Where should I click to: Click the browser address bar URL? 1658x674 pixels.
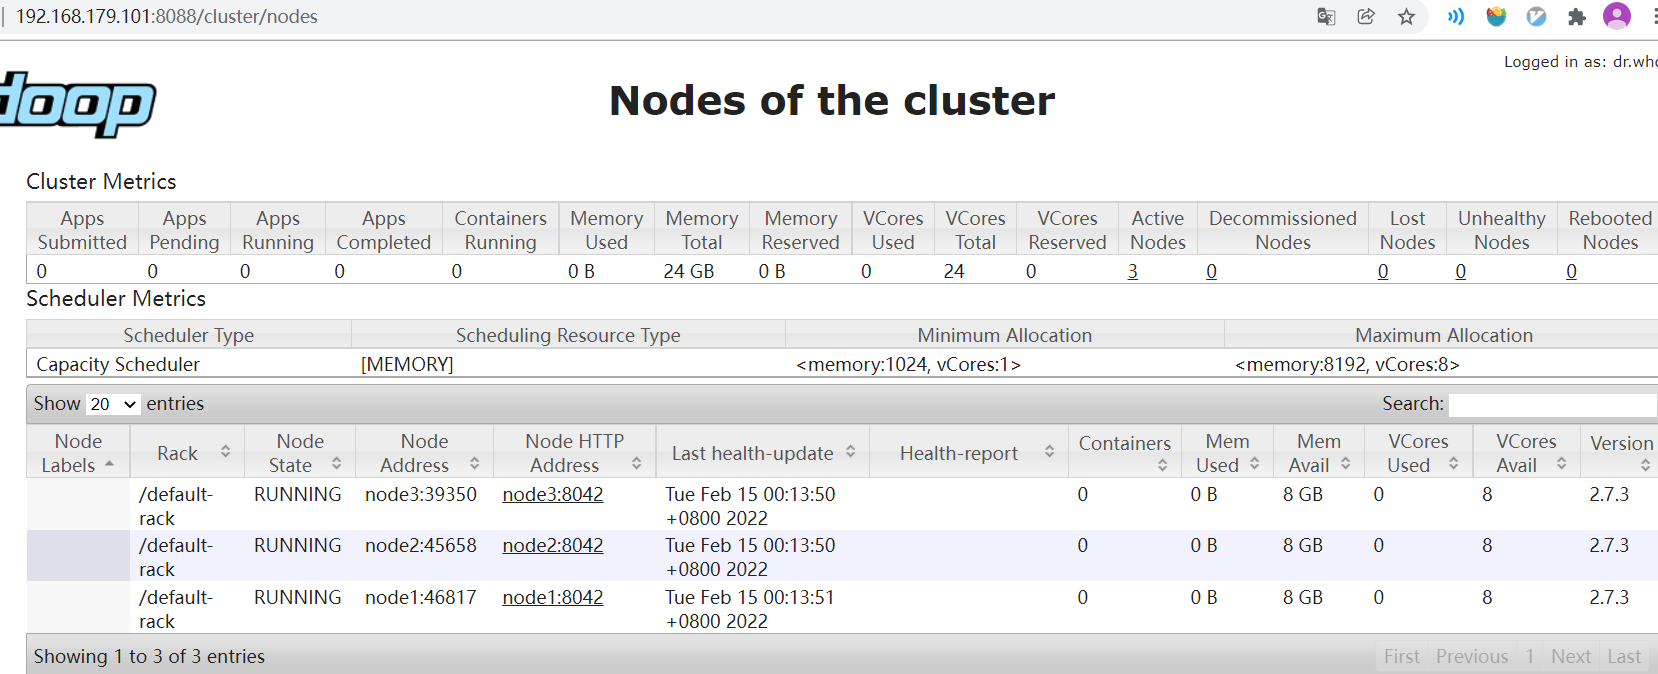tap(167, 16)
